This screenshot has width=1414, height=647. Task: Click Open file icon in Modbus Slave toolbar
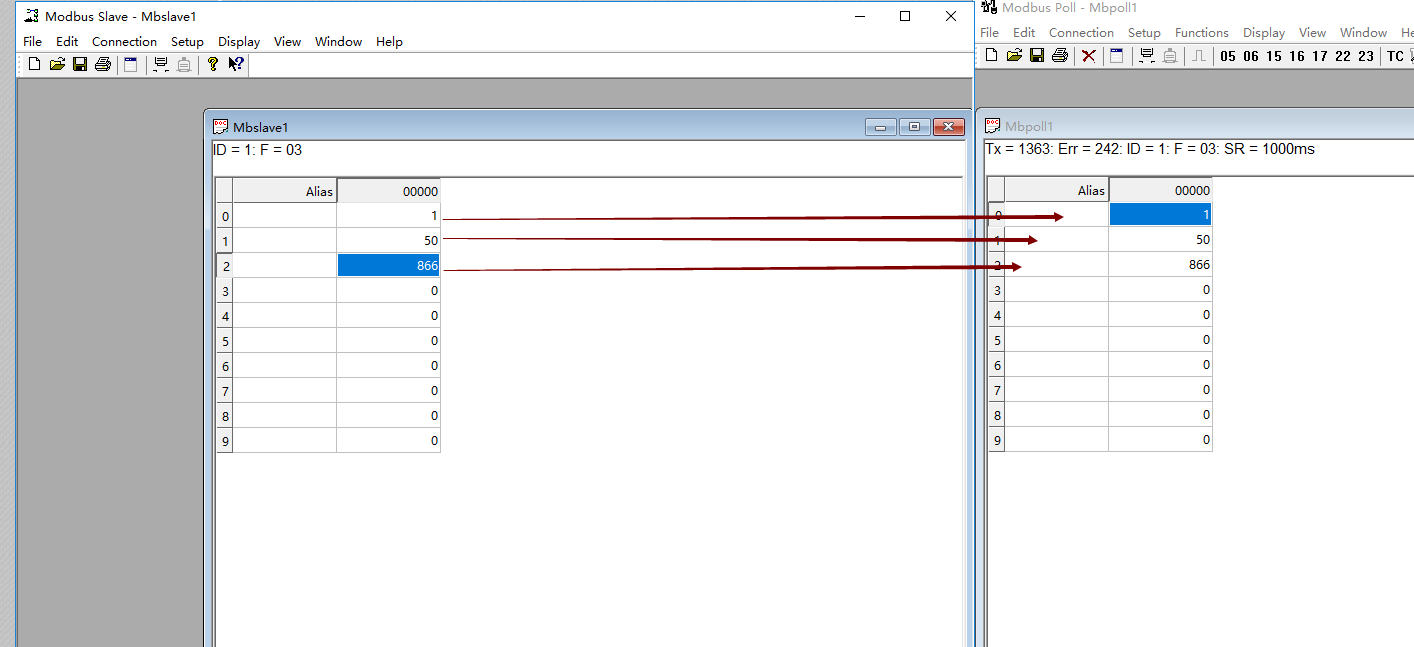[57, 65]
